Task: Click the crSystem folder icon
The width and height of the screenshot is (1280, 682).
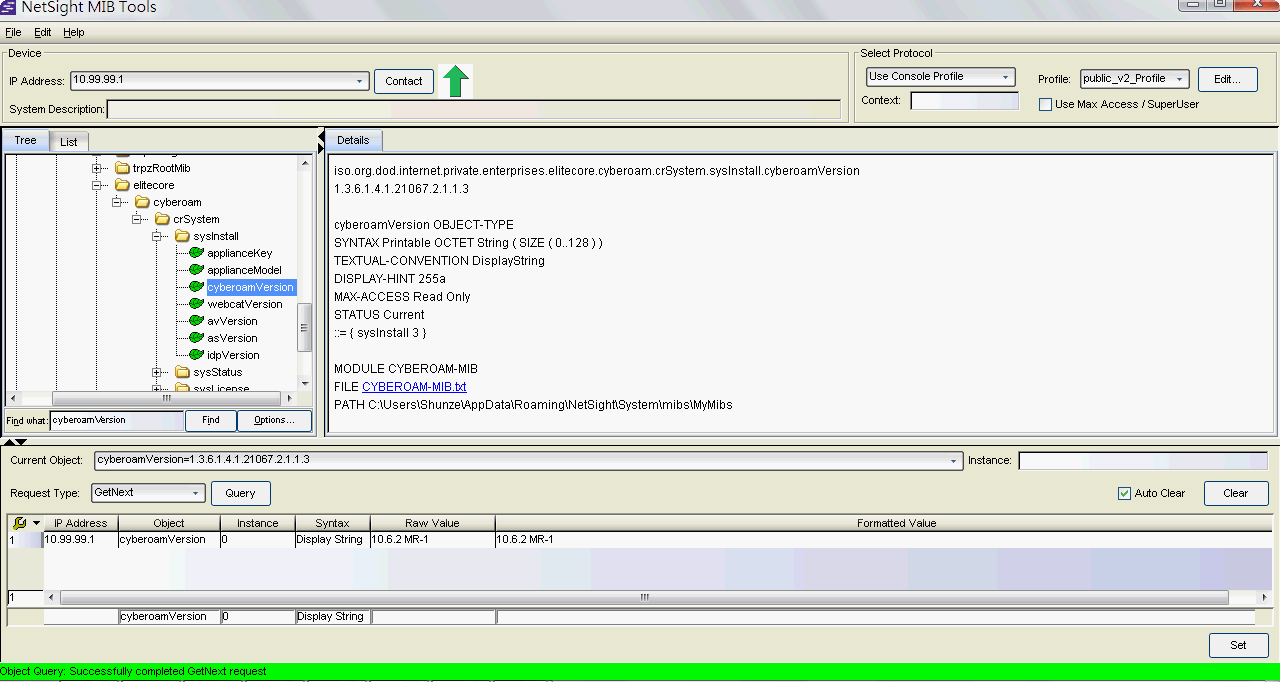Action: click(162, 219)
